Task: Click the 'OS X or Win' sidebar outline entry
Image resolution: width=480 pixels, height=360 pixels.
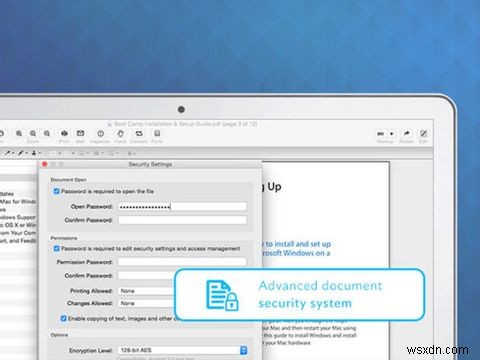Action: [x=18, y=225]
